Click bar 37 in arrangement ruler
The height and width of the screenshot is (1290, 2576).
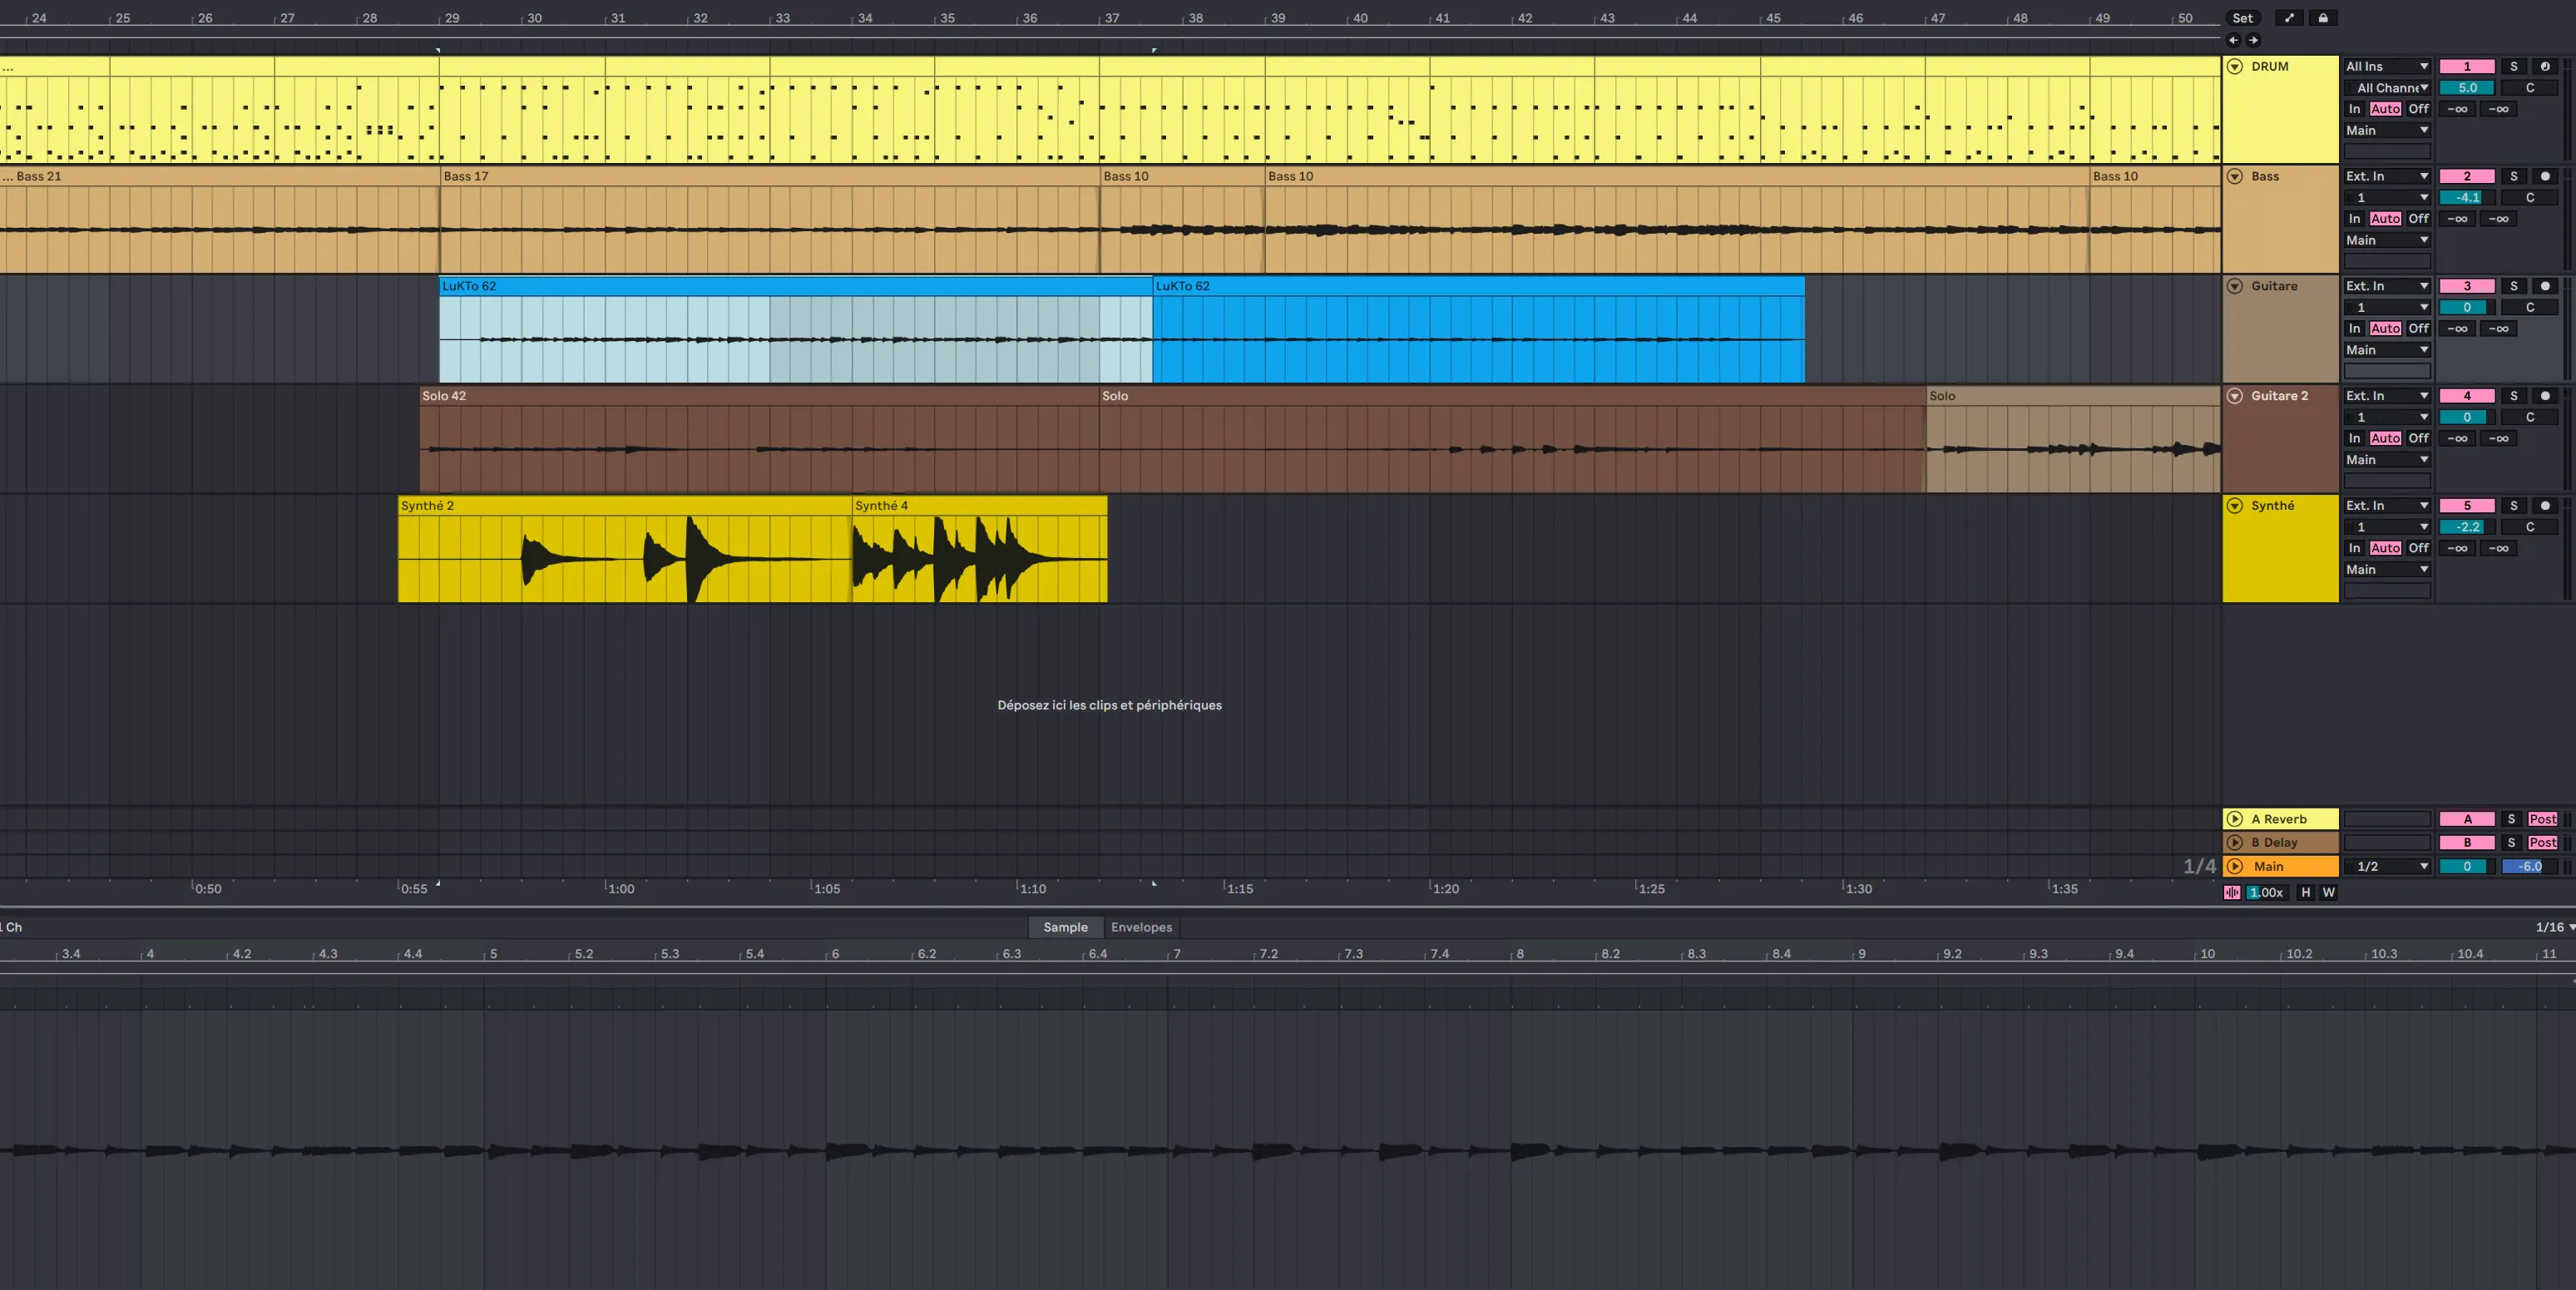click(1112, 18)
